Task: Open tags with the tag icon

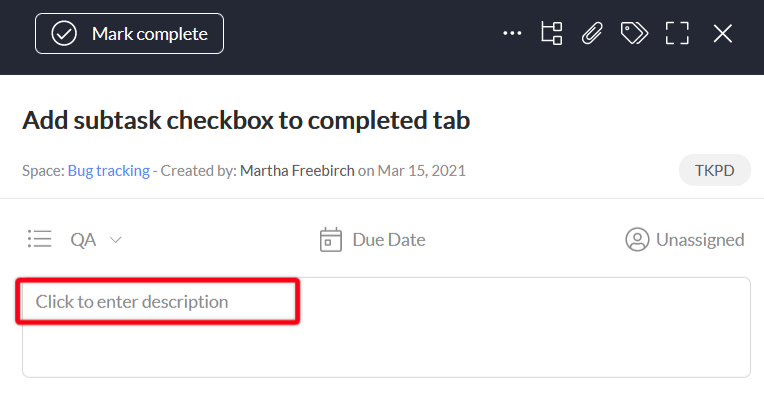Action: tap(634, 34)
